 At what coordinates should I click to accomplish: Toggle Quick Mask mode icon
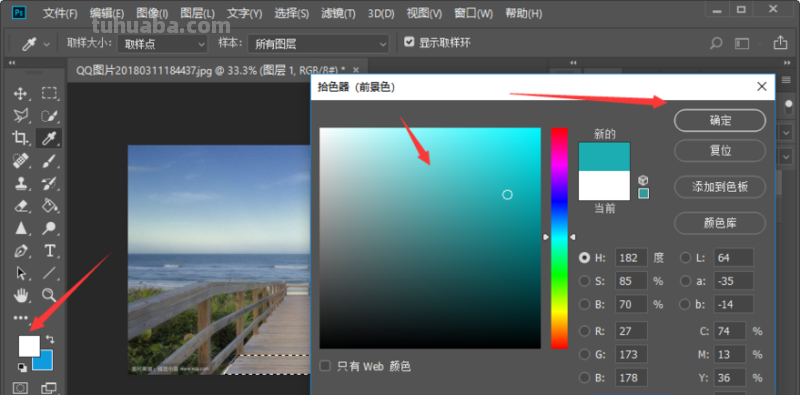pos(20,388)
